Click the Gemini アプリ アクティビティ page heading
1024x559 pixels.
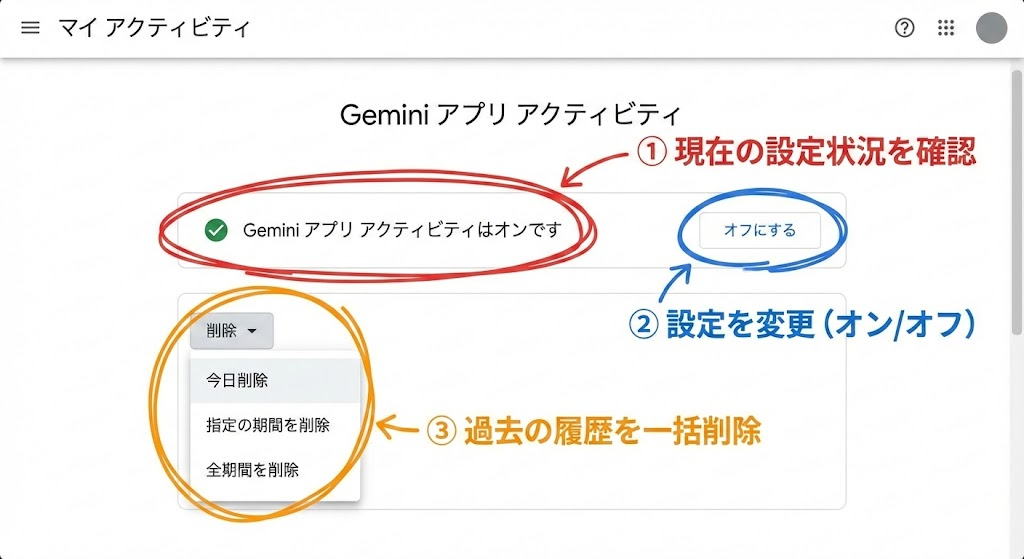[x=510, y=114]
